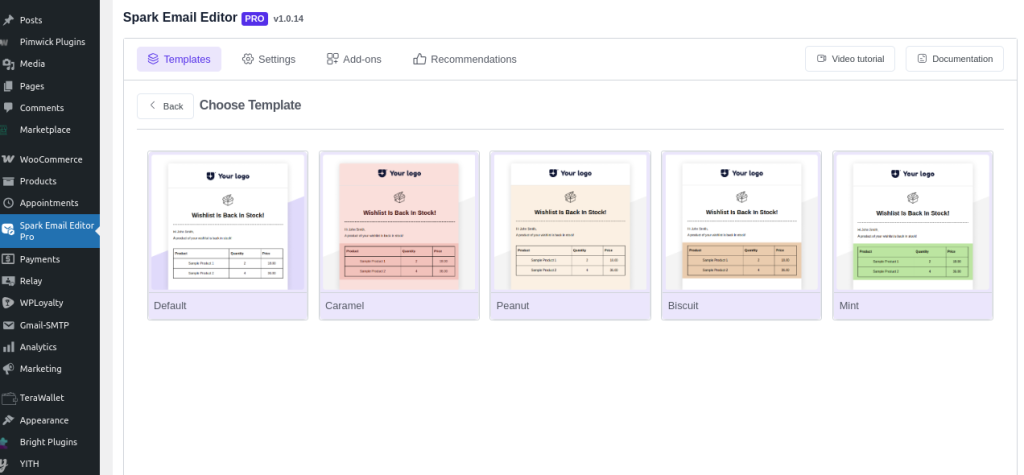Screen dimensions: 1024x475
Task: Click the Marketing megaphone icon
Action: (8, 369)
